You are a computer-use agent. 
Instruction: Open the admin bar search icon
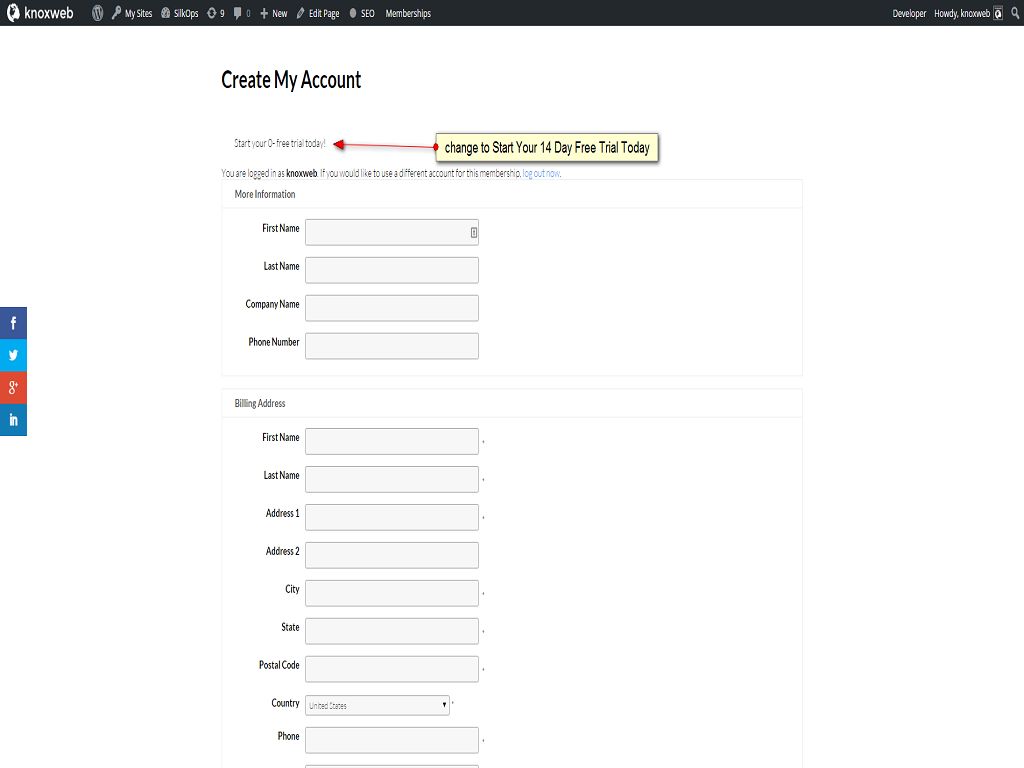coord(1014,13)
